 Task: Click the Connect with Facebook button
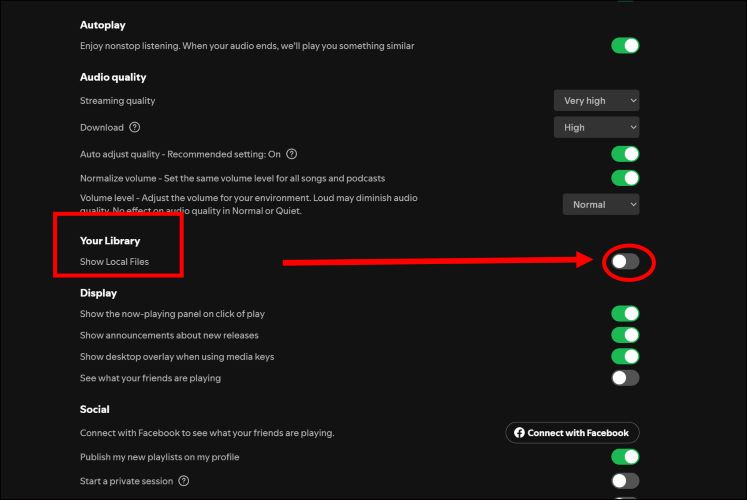click(x=572, y=433)
